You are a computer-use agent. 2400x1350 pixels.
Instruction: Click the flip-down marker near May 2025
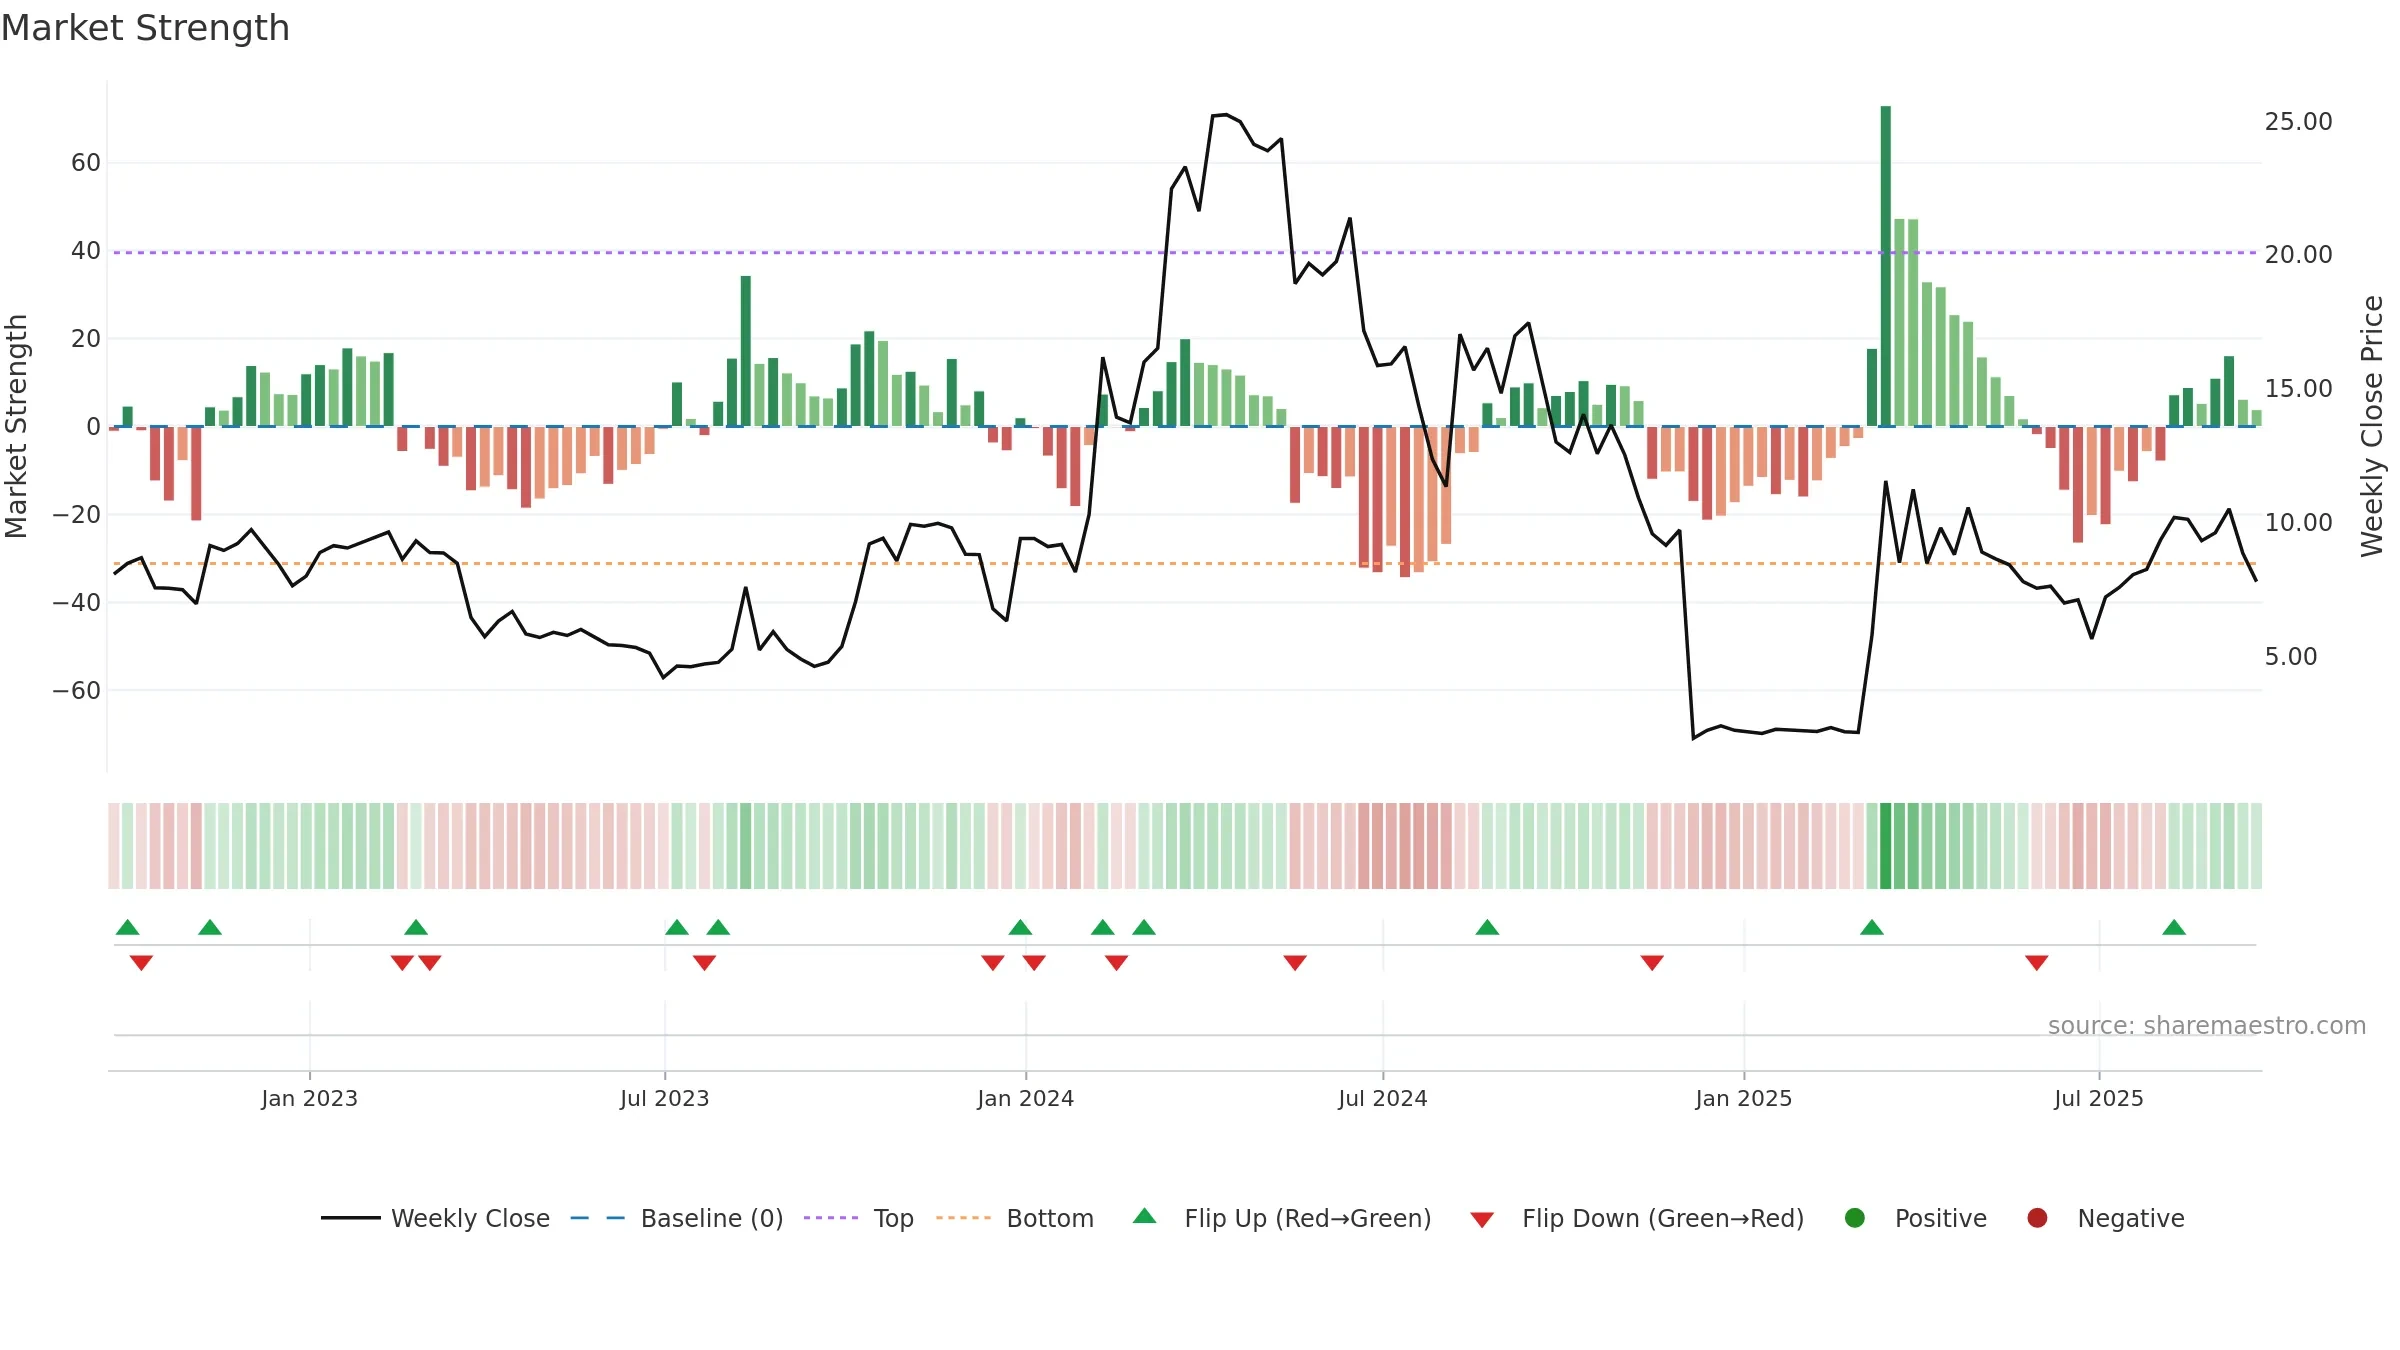coord(2037,962)
